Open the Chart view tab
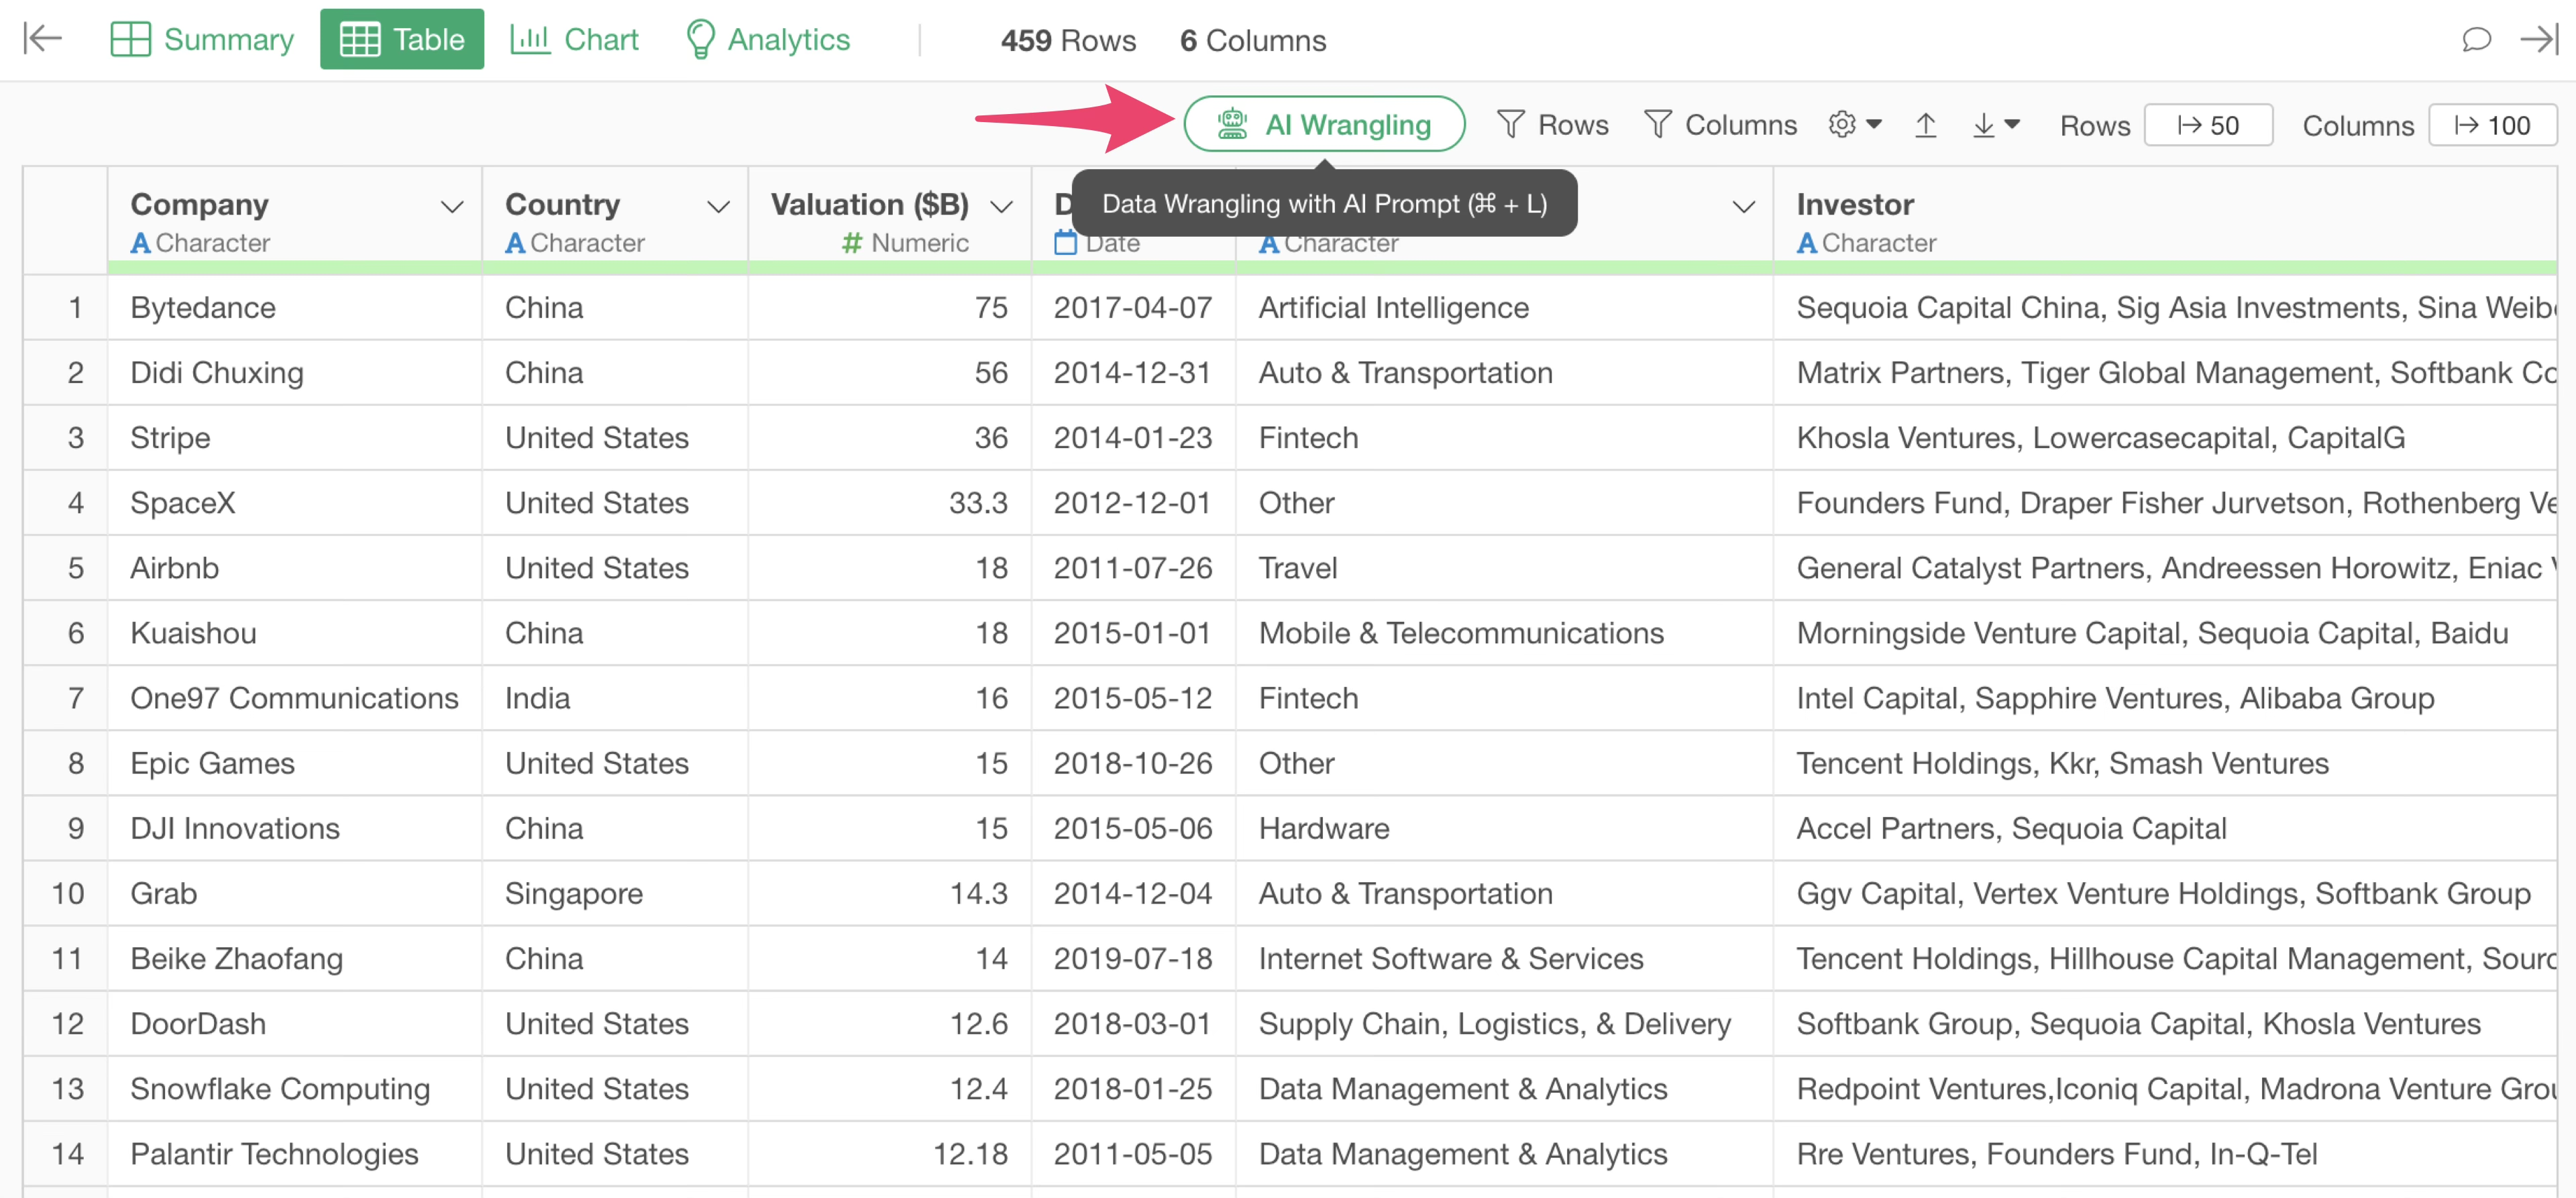The width and height of the screenshot is (2576, 1198). click(574, 39)
